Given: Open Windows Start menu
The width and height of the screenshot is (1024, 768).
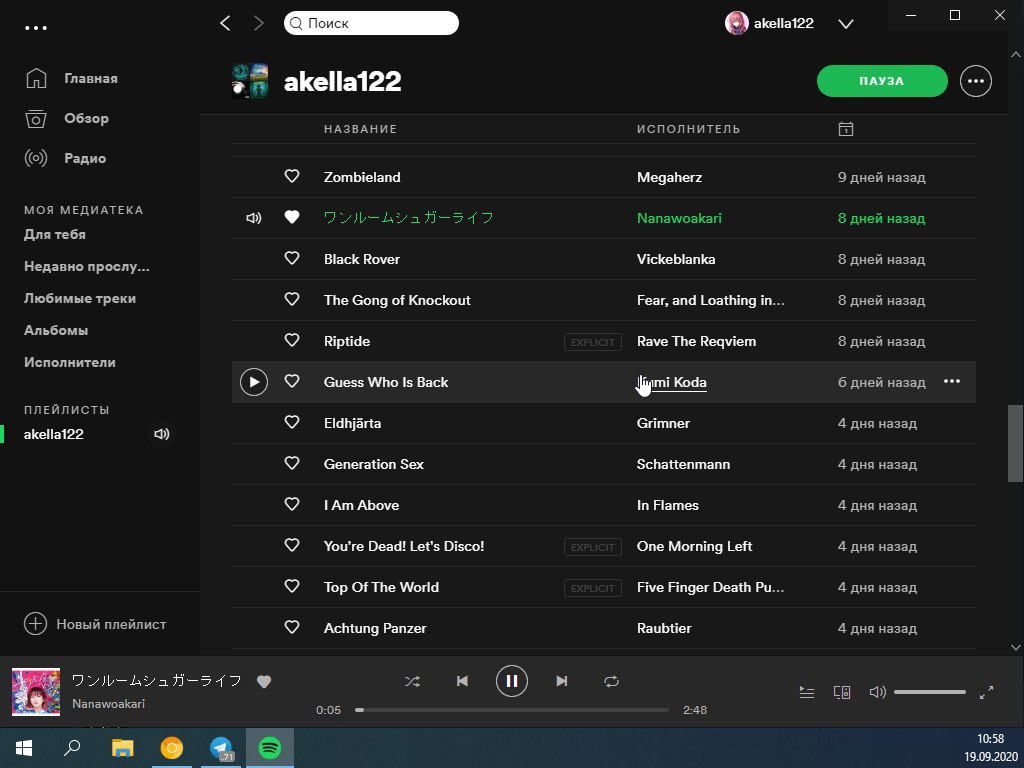Looking at the screenshot, I should [24, 748].
